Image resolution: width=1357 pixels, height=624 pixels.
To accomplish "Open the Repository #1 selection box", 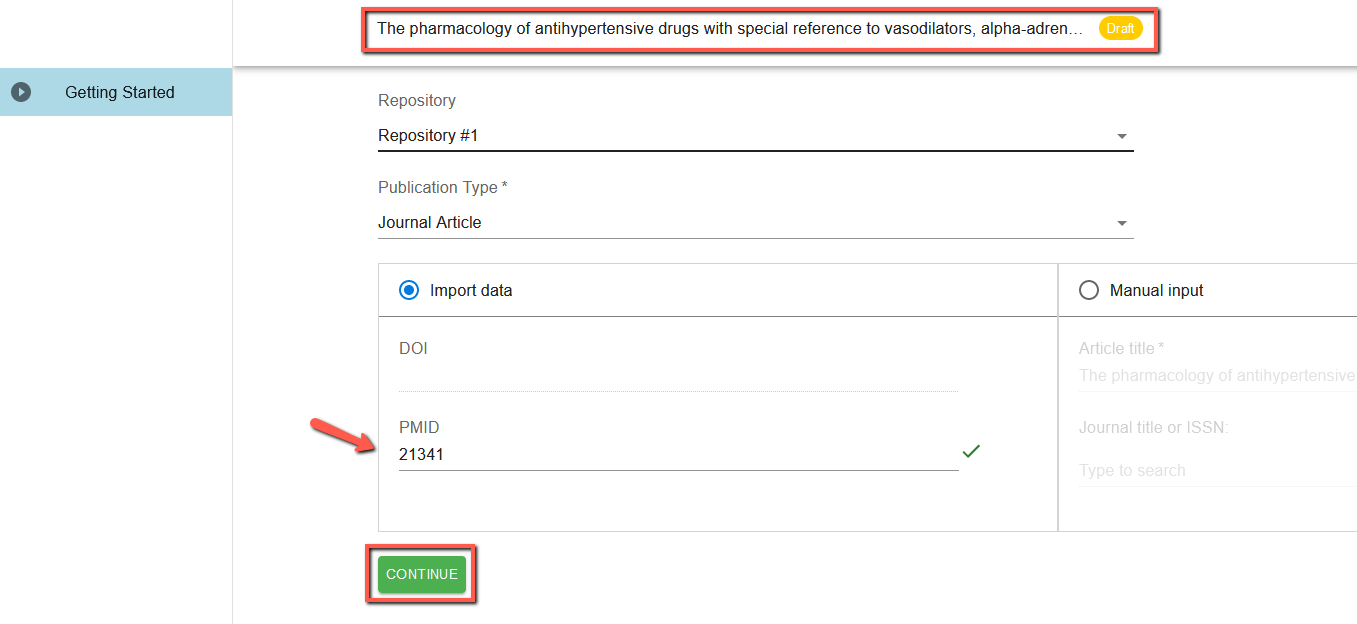I will click(x=740, y=136).
